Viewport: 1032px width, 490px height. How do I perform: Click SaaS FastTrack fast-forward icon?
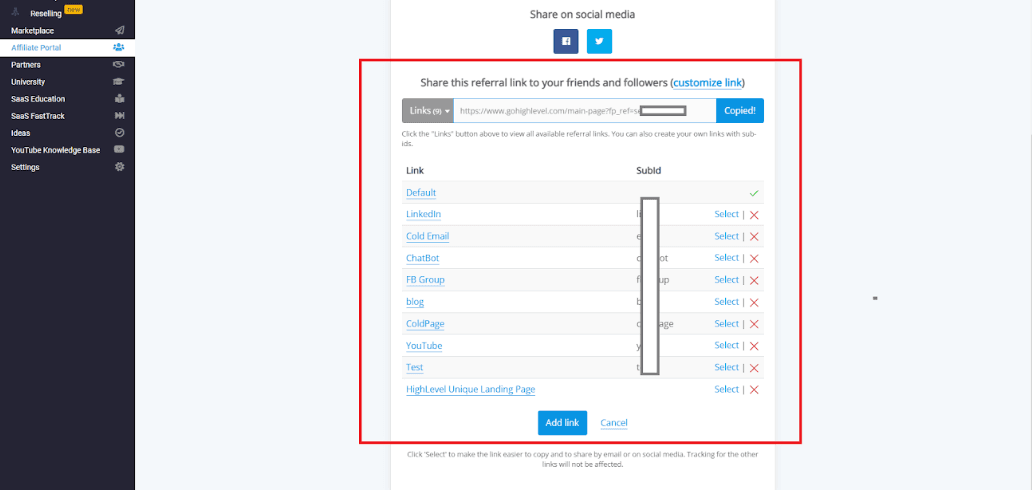coord(119,116)
